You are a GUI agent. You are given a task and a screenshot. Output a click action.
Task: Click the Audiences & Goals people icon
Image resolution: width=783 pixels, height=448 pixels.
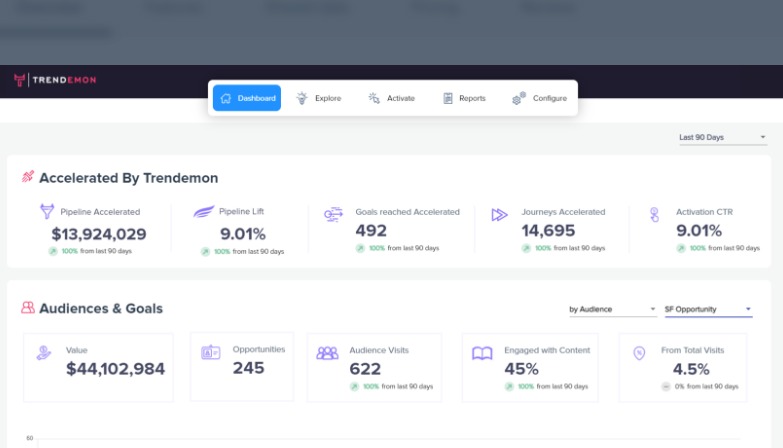[28, 308]
